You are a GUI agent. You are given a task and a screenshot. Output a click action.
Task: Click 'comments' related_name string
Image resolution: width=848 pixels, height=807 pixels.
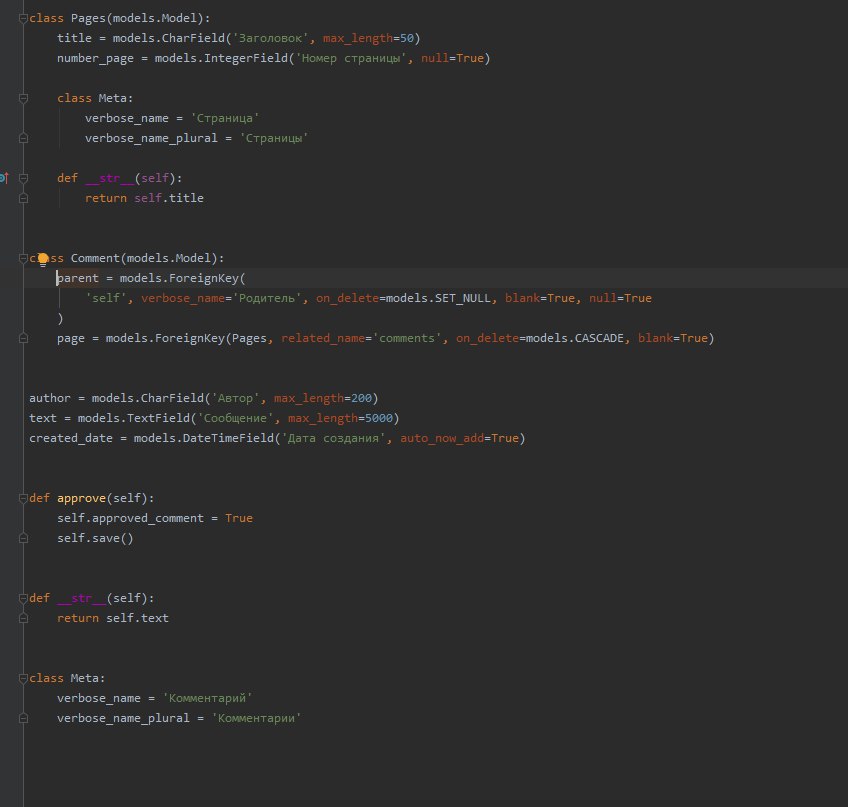coord(407,339)
